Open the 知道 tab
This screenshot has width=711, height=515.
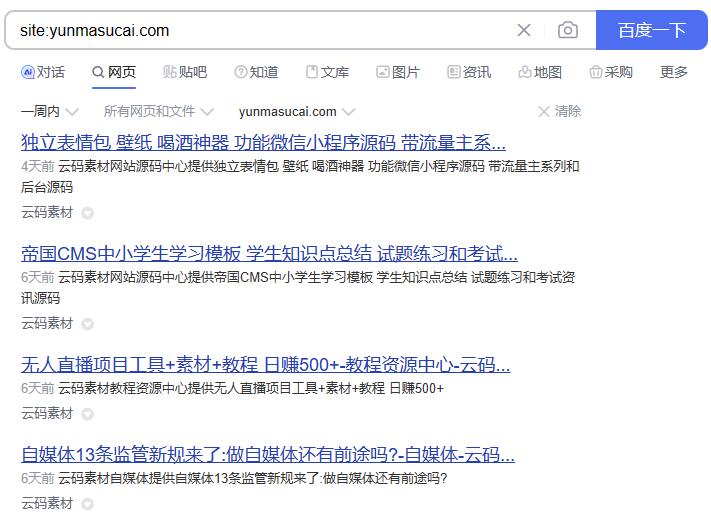(256, 72)
